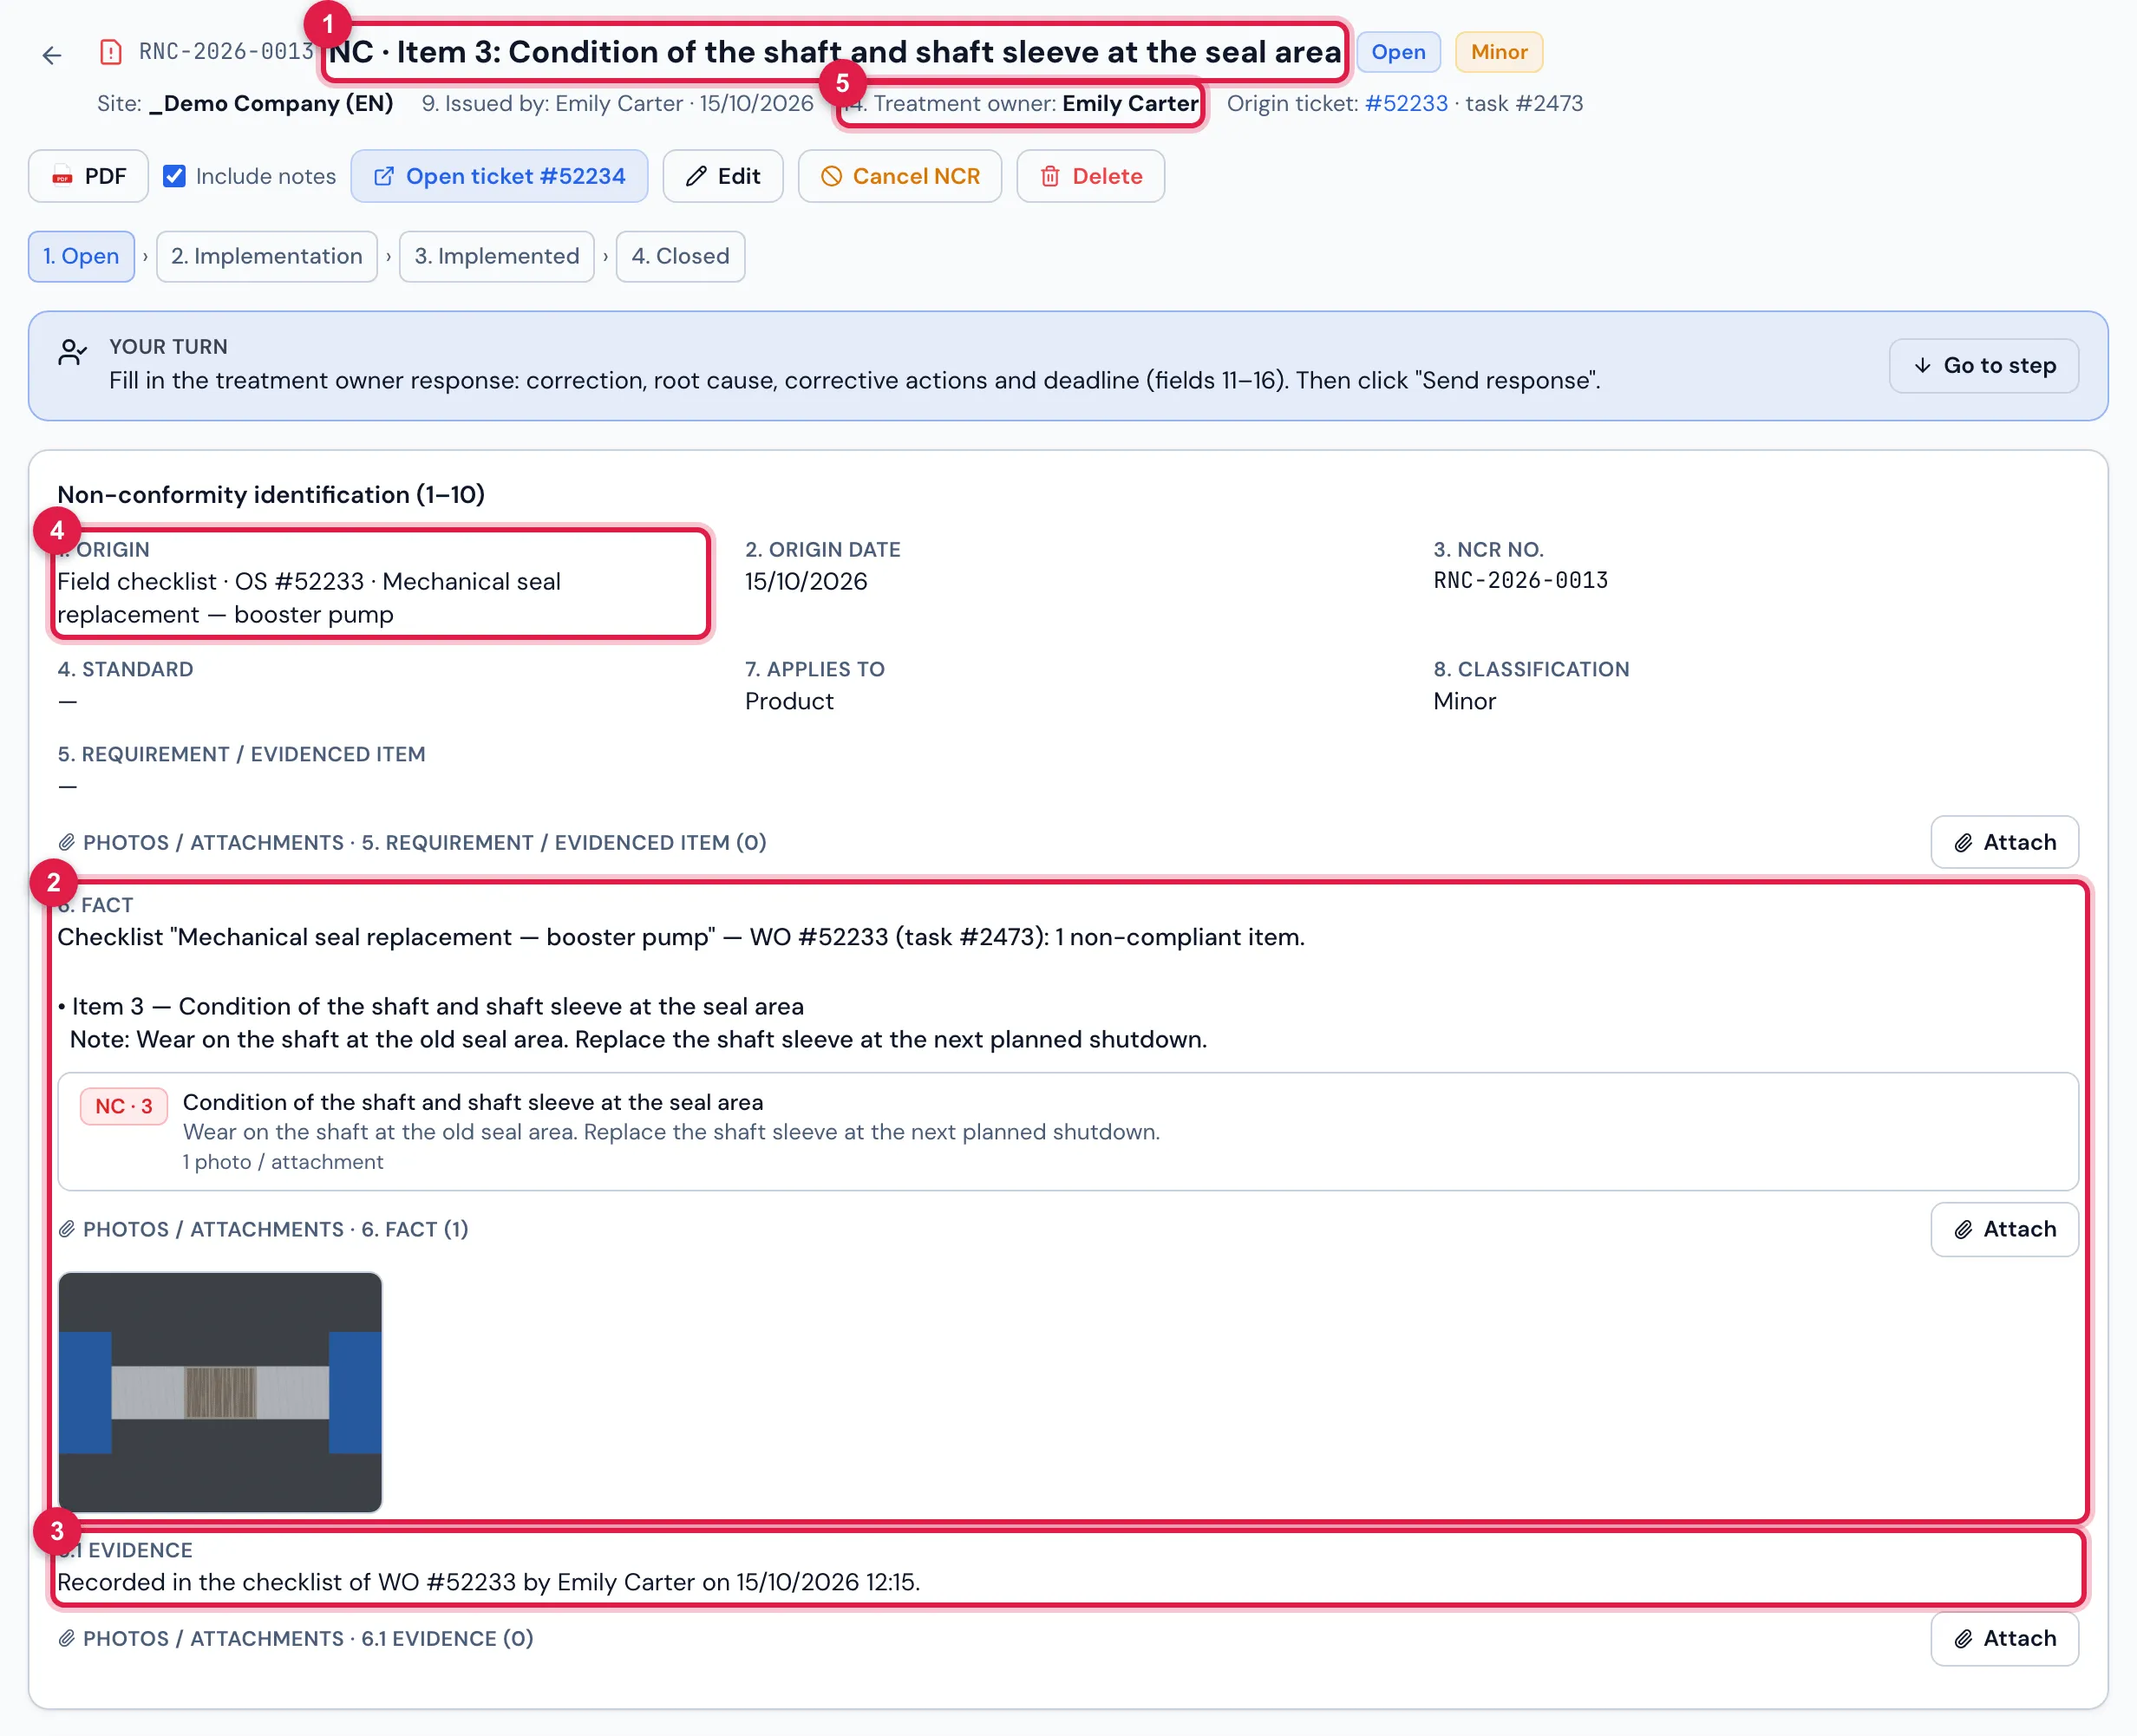Toggle the Include notes checkbox
Image resolution: width=2137 pixels, height=1736 pixels.
(x=174, y=176)
